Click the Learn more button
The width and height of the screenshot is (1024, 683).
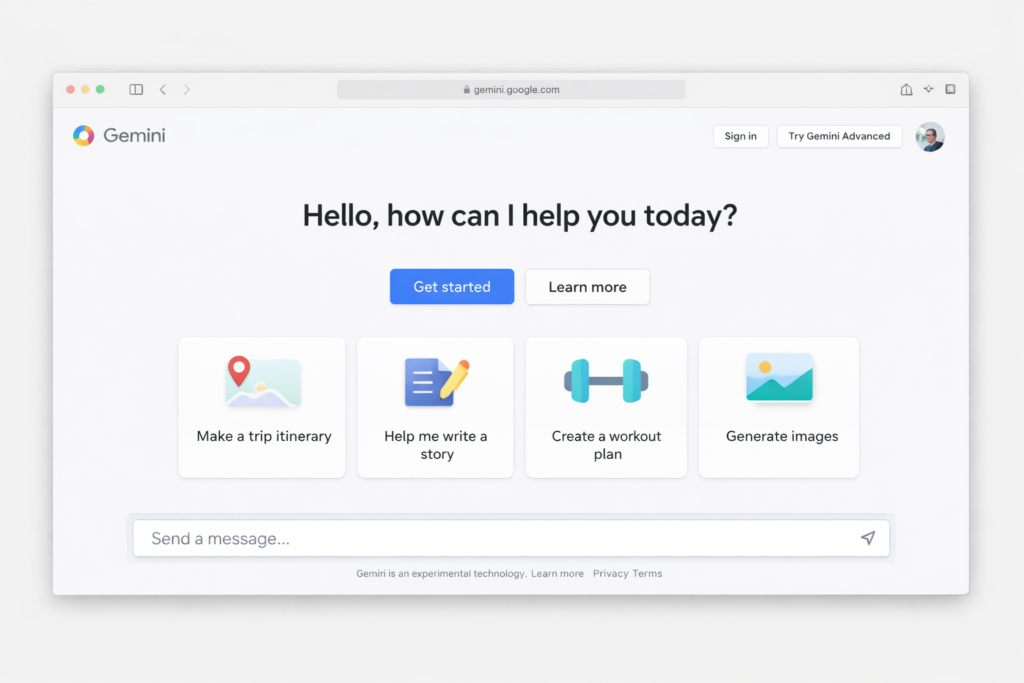coord(587,286)
